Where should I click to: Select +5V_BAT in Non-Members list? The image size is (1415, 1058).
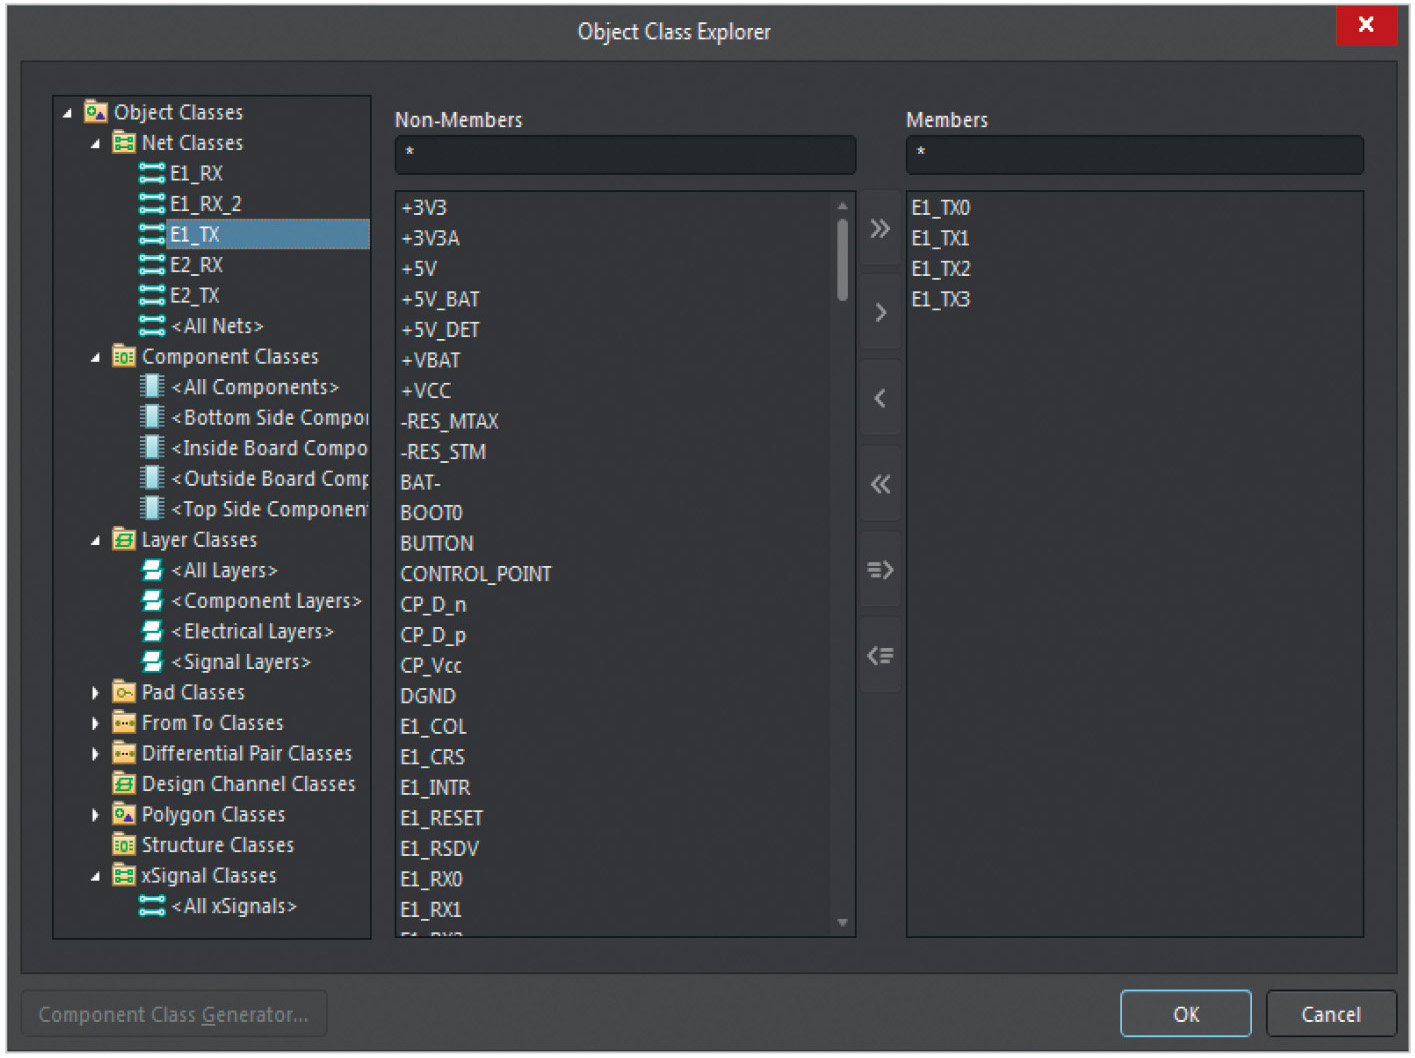coord(440,299)
